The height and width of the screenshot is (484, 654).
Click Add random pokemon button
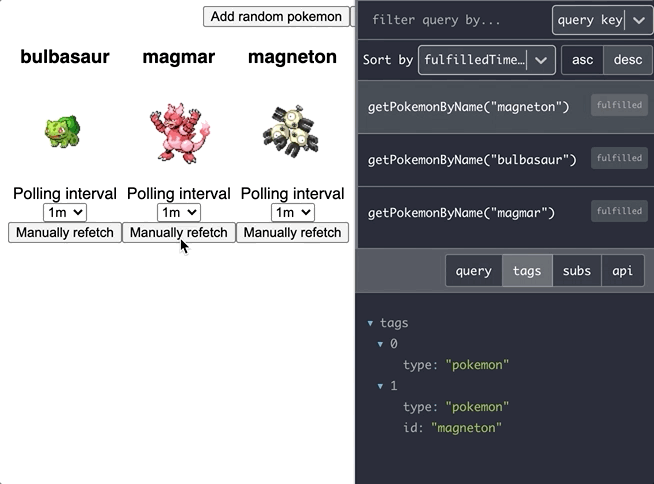point(276,16)
